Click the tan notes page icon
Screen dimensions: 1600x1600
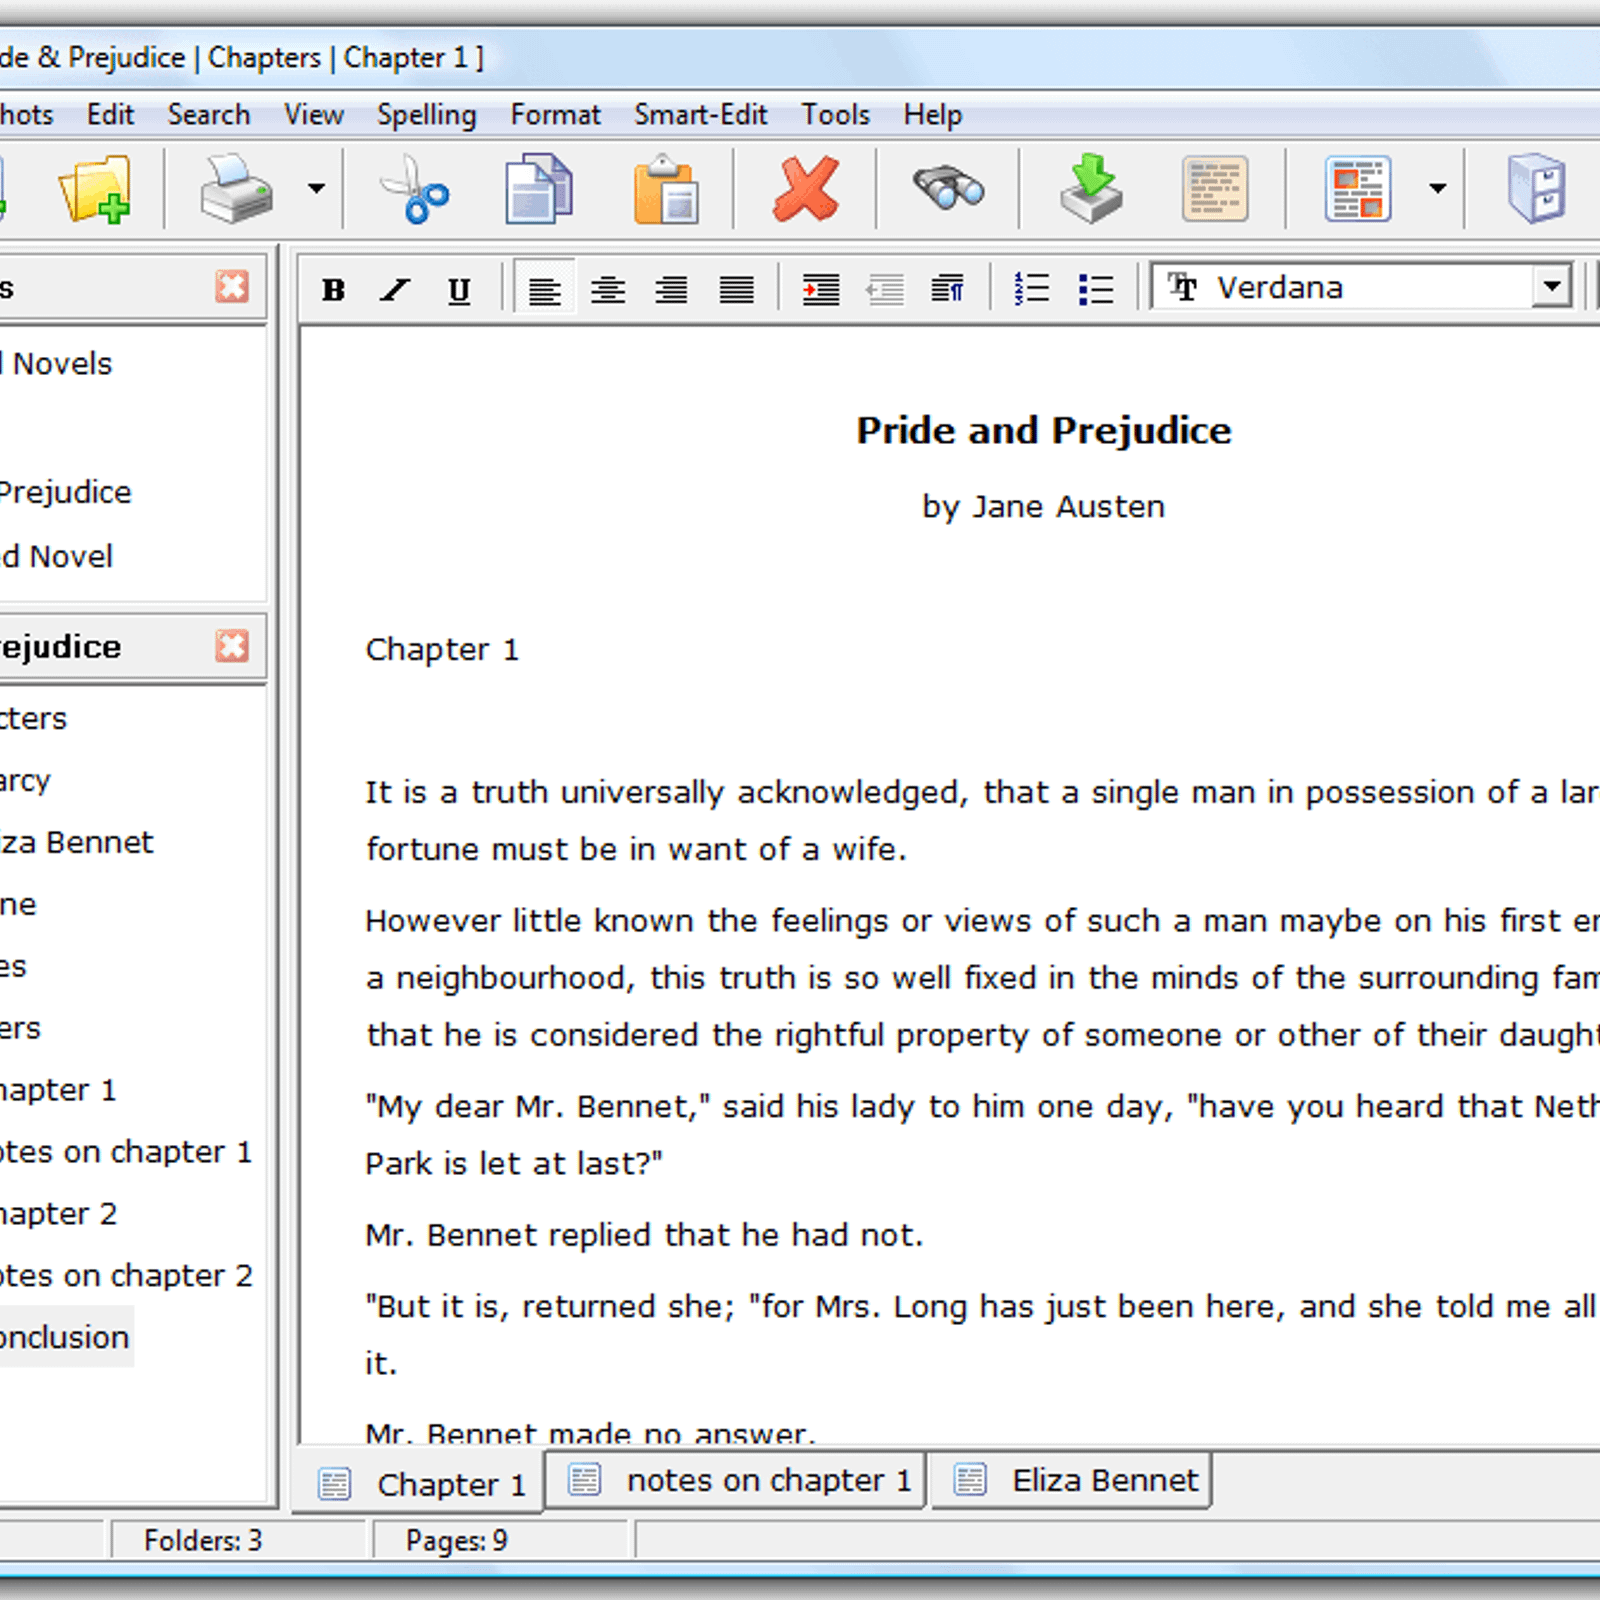point(1215,188)
